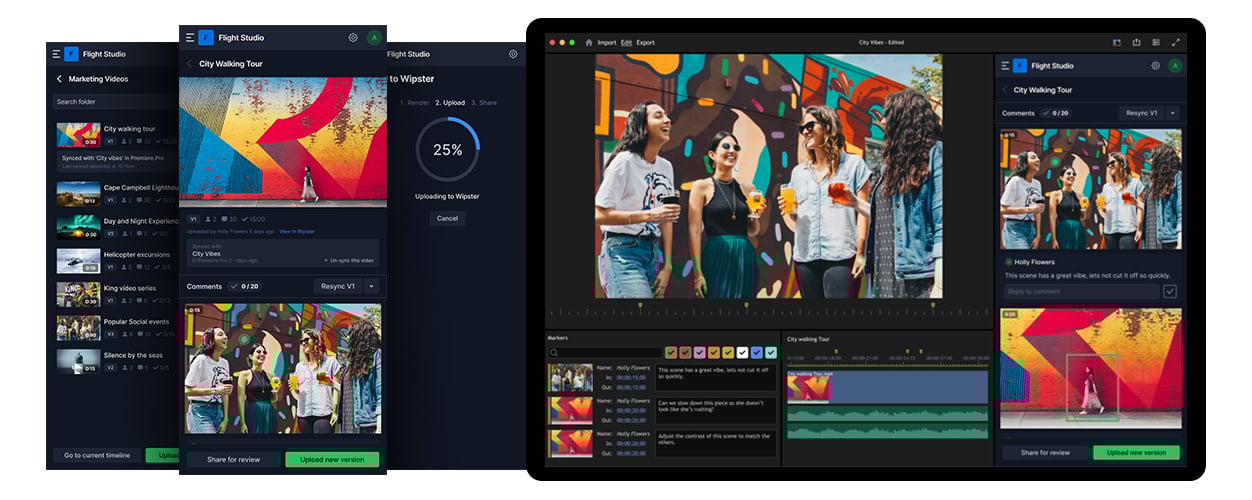Click the 25% circular upload progress indicator
The height and width of the screenshot is (500, 1252).
(447, 149)
